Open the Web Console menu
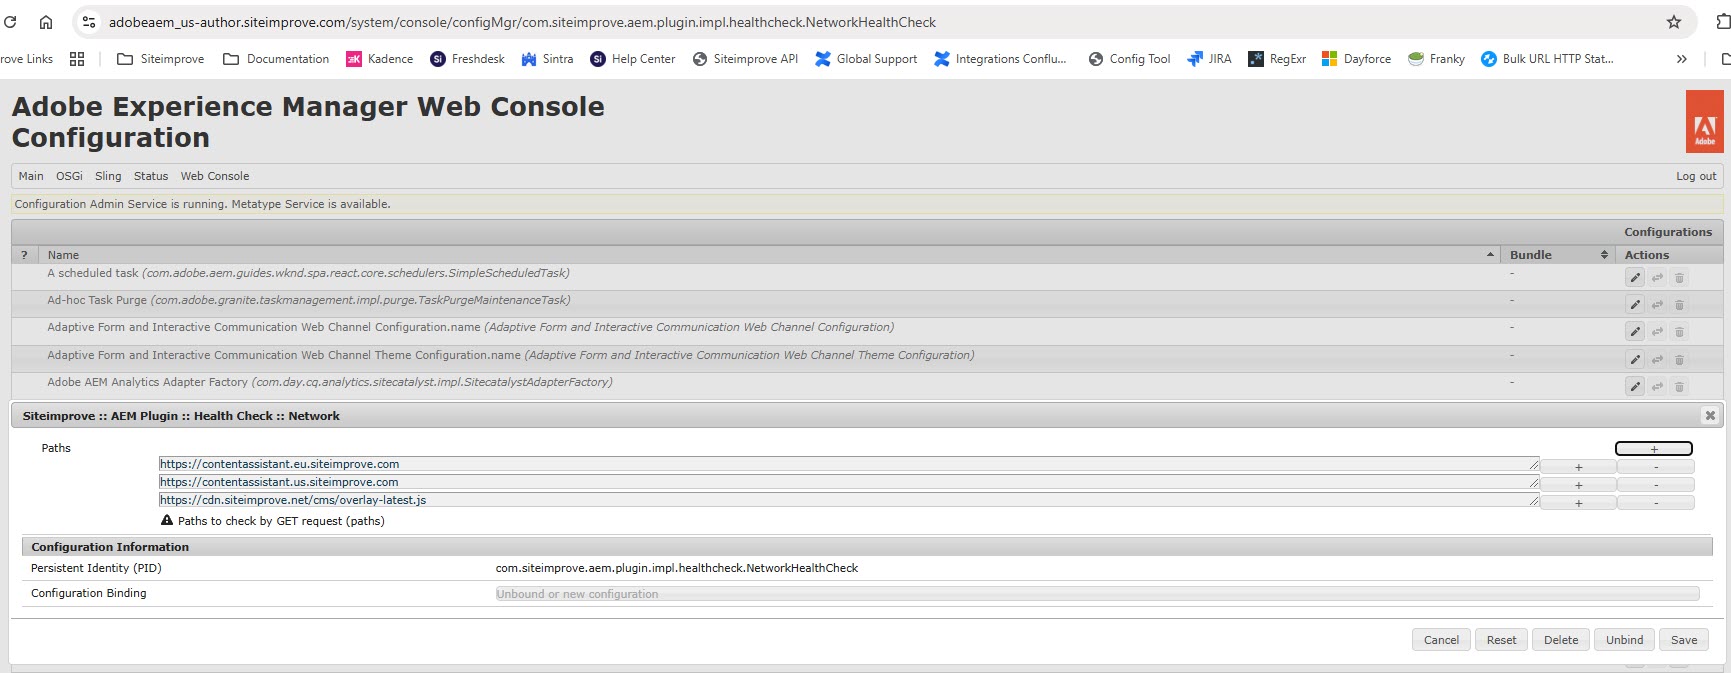Viewport: 1731px width, 673px height. pos(215,176)
